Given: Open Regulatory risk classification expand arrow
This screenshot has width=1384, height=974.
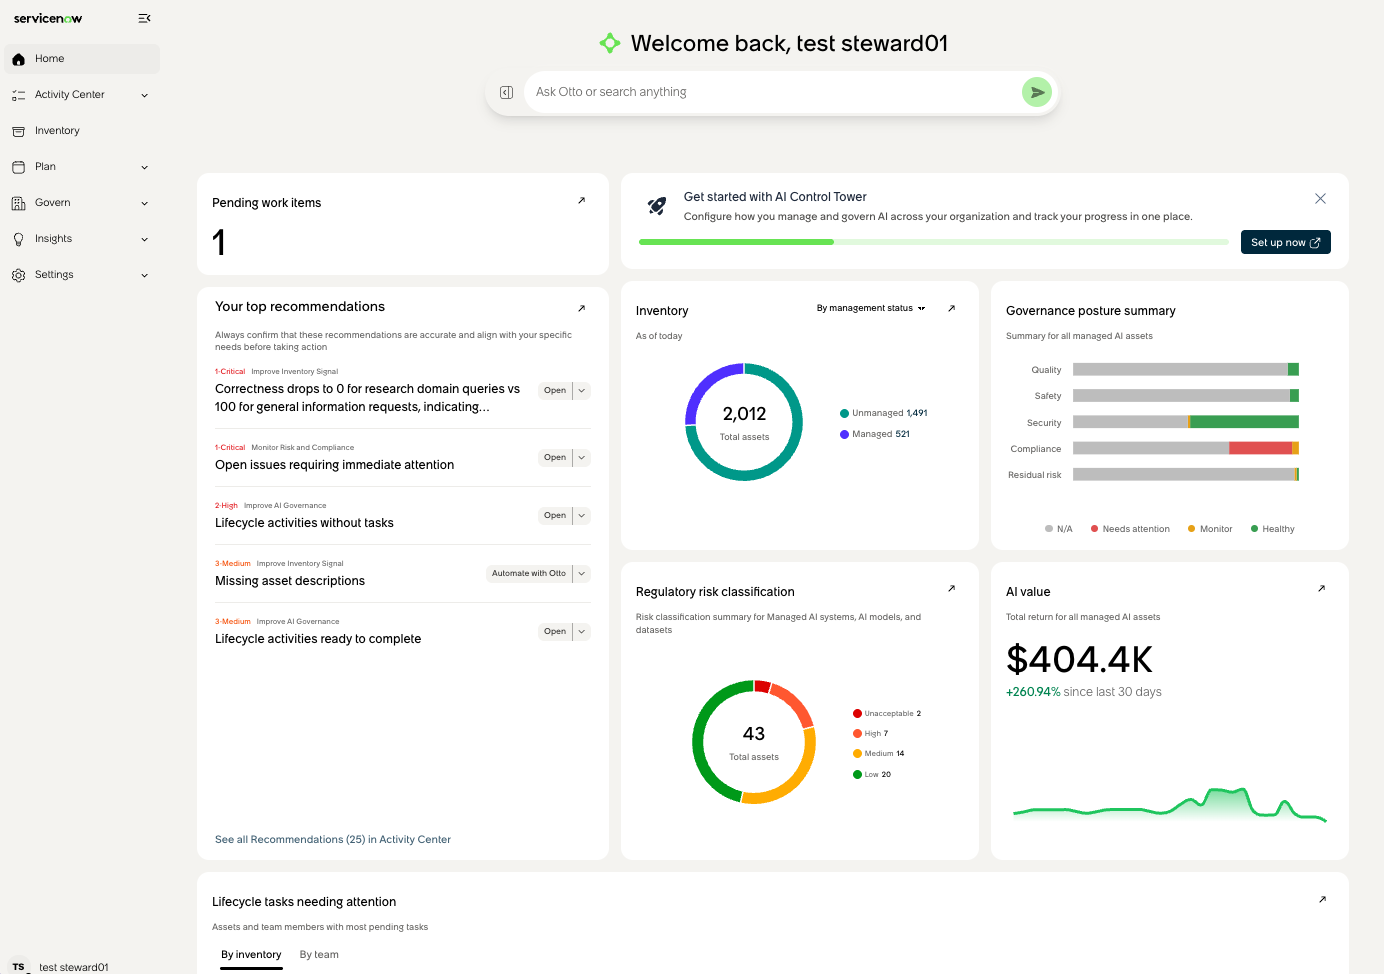Looking at the screenshot, I should click(x=951, y=588).
